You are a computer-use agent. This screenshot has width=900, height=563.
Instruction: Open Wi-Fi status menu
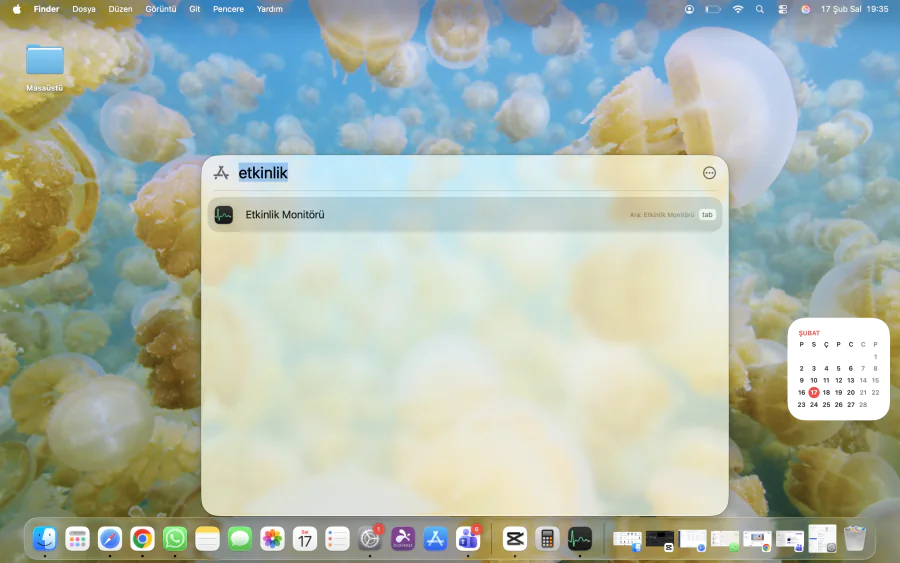pos(738,9)
